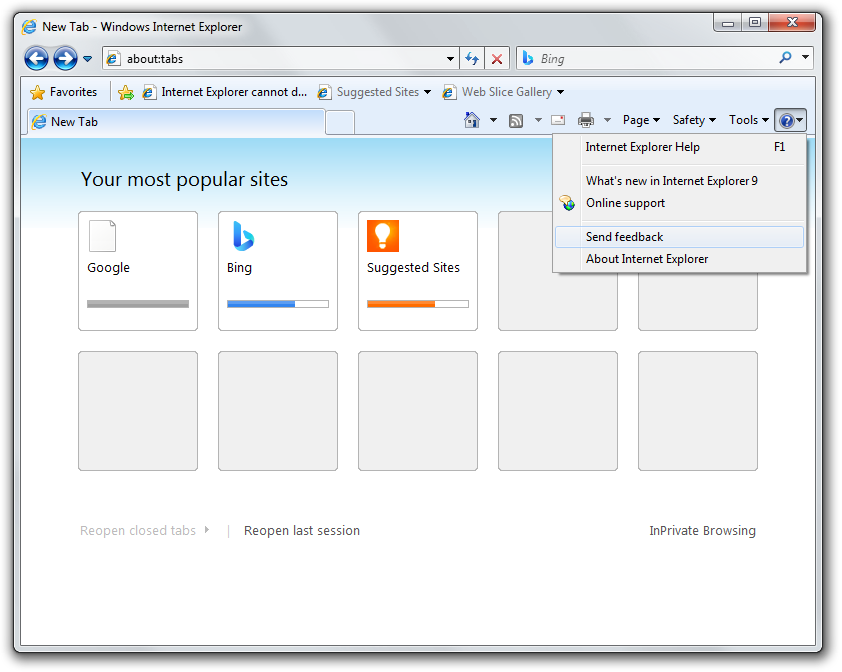Open the Page menu
Screen dimensions: 842x672
(x=641, y=120)
